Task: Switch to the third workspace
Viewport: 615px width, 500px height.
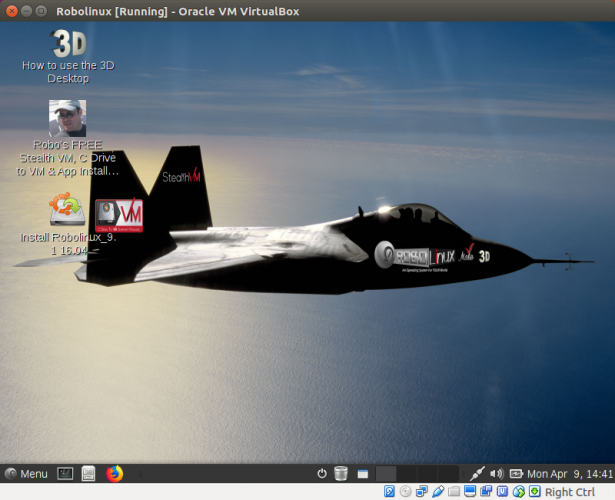Action: pyautogui.click(x=427, y=474)
